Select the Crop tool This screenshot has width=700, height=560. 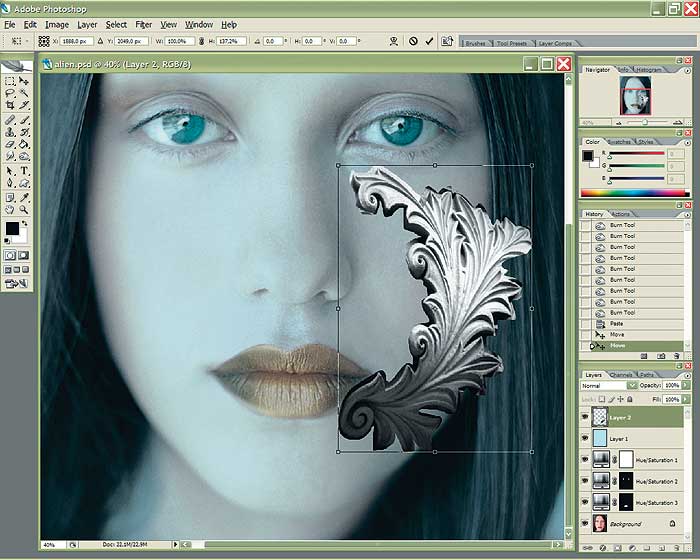(10, 105)
